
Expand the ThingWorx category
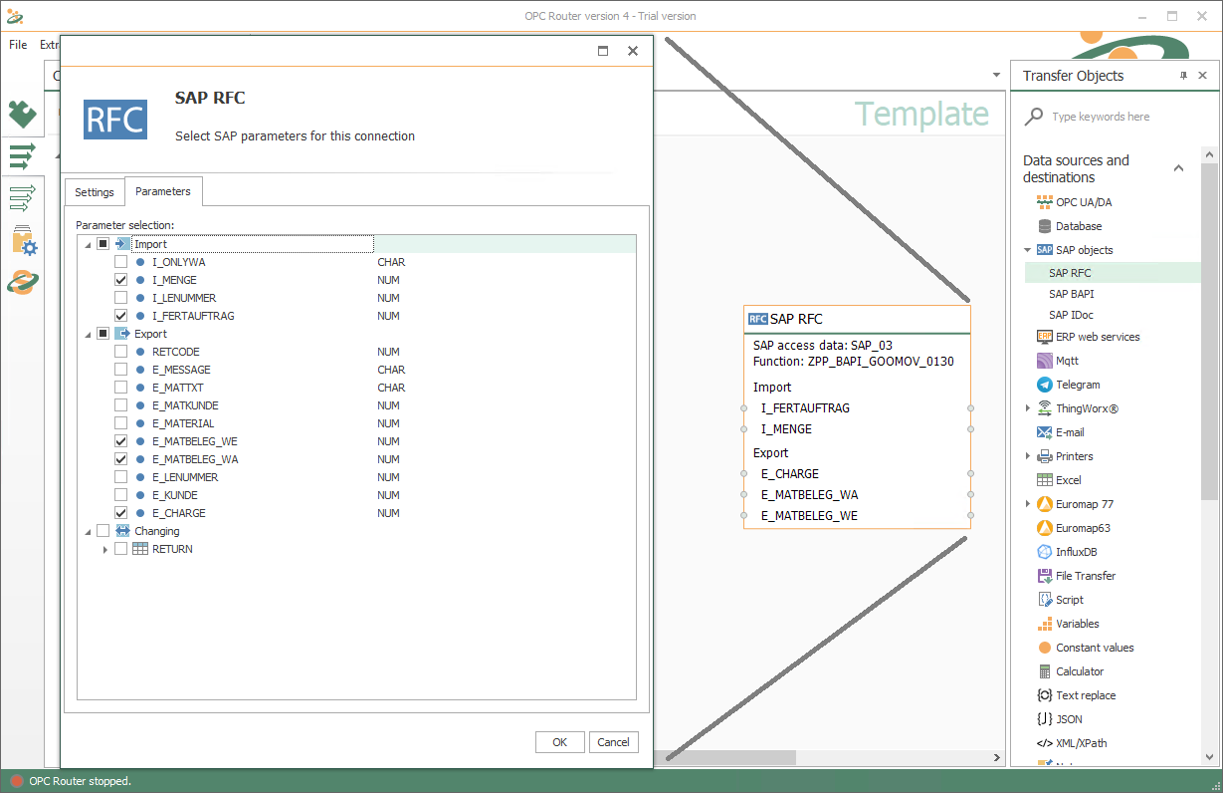click(x=1028, y=408)
